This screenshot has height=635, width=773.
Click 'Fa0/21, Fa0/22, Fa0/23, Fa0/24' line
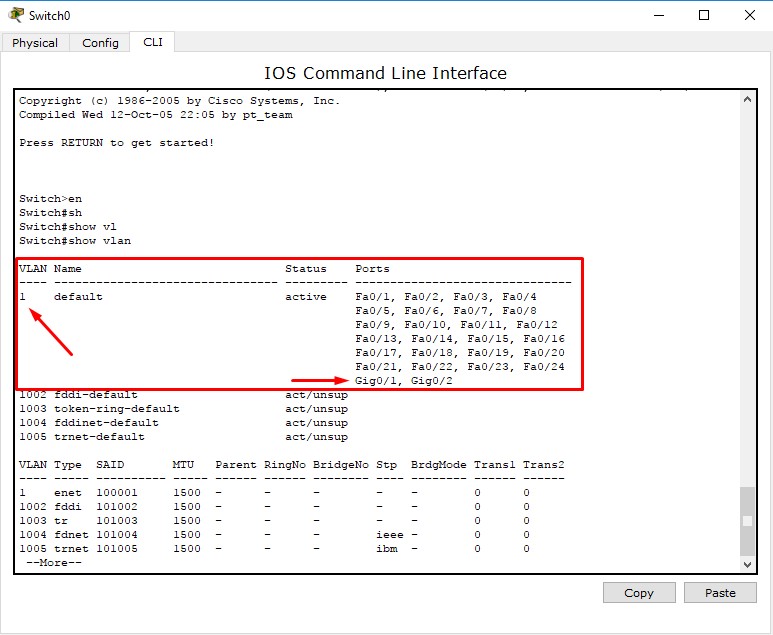[x=460, y=367]
